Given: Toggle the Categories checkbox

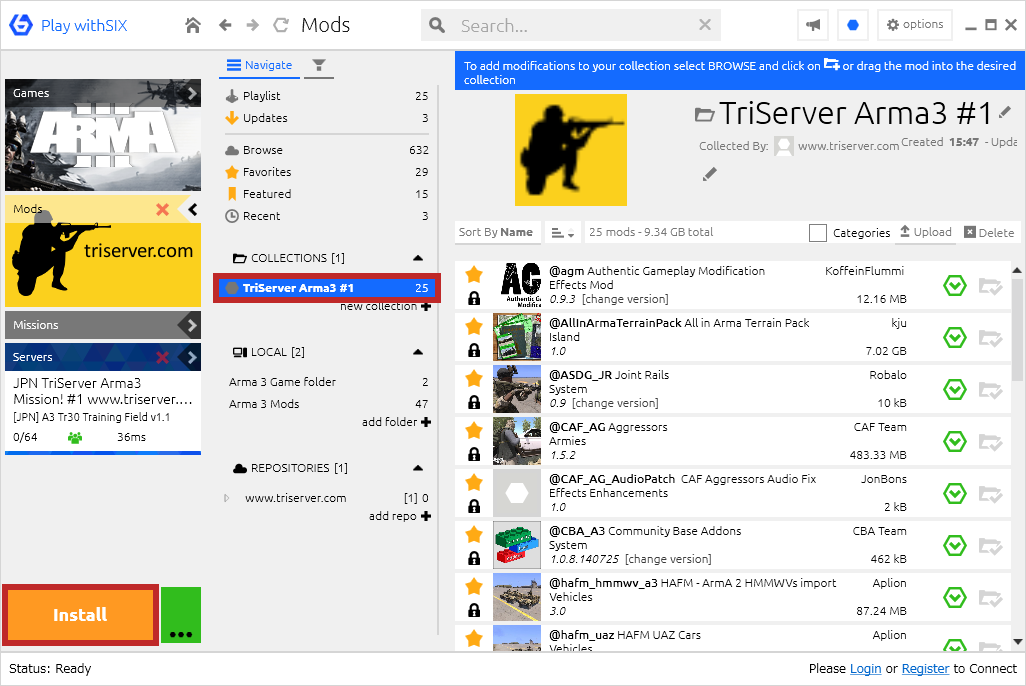Looking at the screenshot, I should click(818, 233).
